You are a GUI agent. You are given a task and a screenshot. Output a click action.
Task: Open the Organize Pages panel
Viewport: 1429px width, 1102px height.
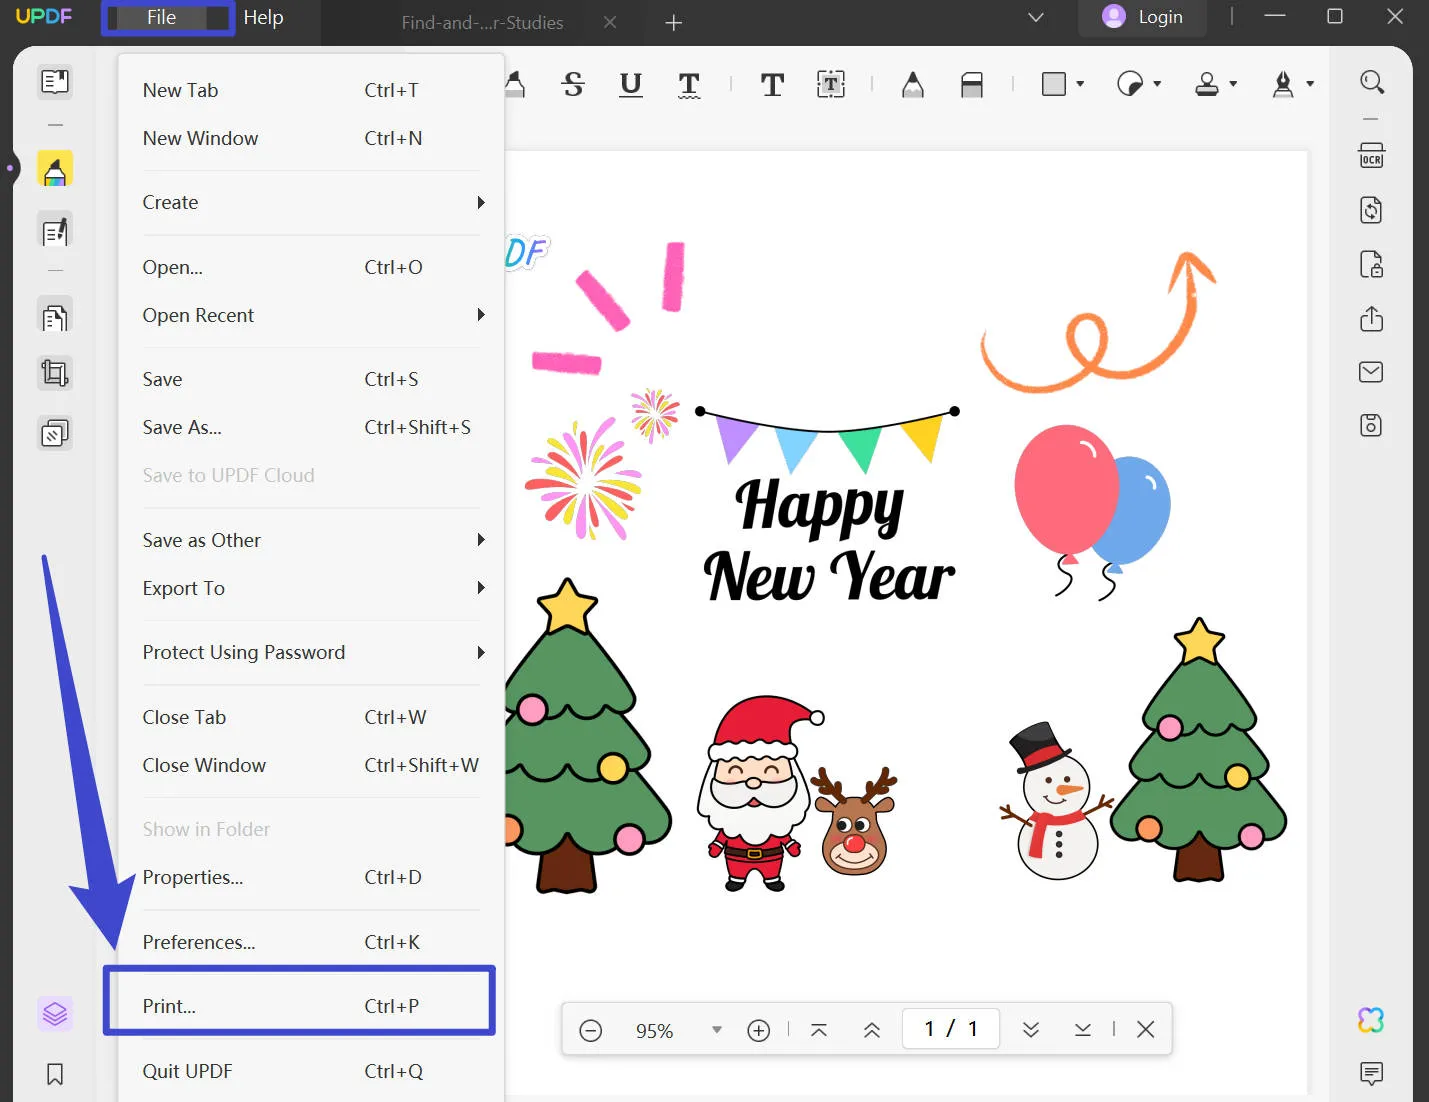click(x=55, y=315)
